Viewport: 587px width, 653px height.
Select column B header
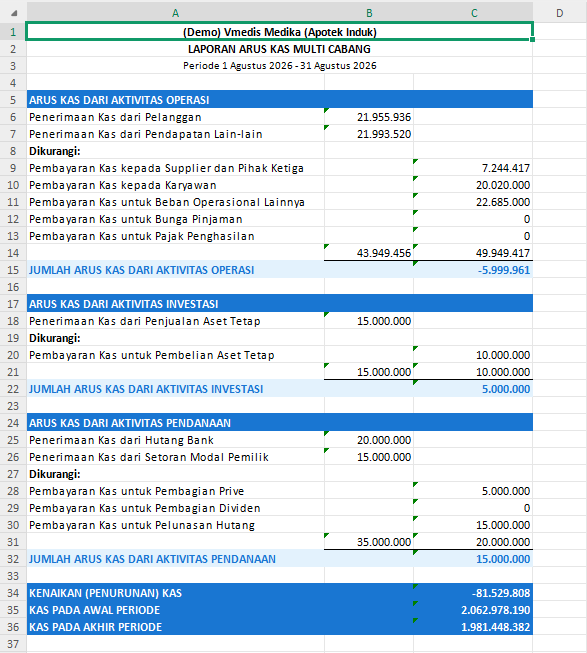(369, 13)
